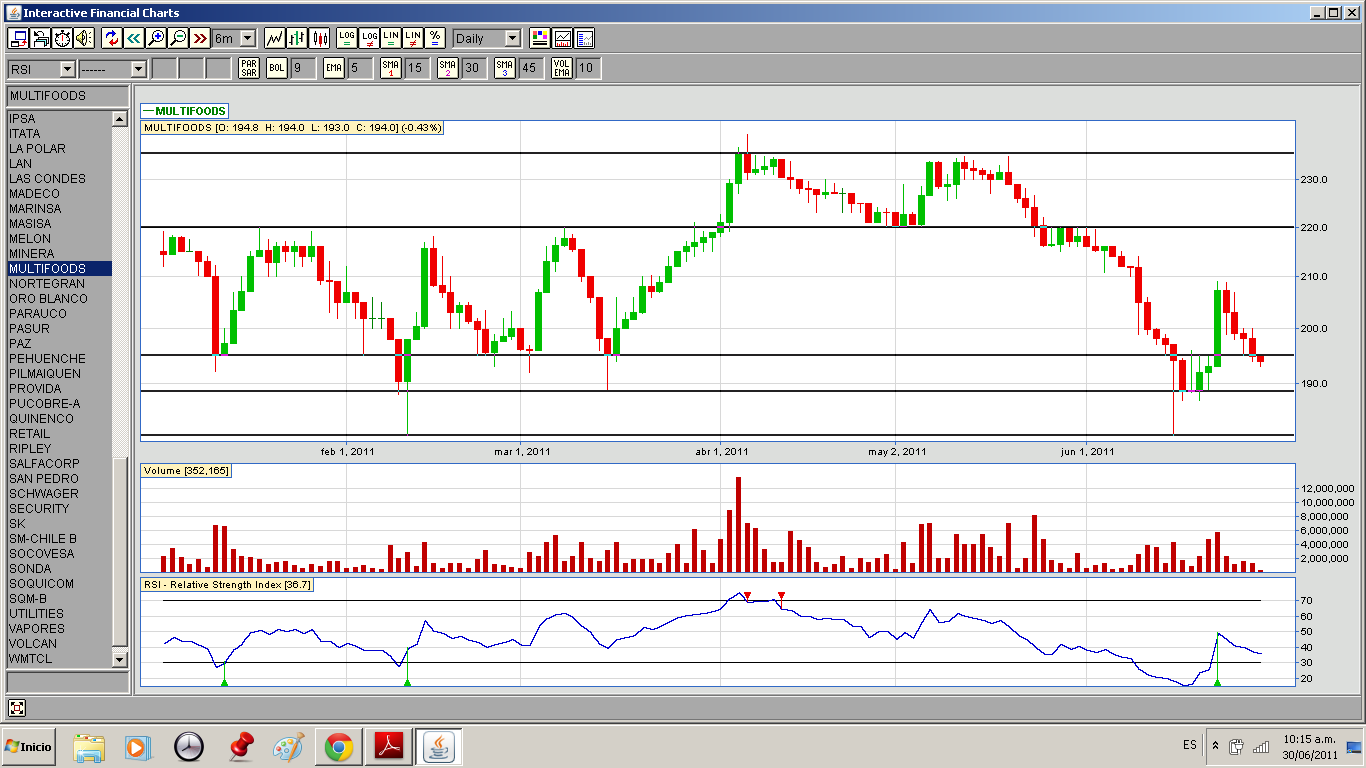Toggle the VOL EMA indicator
This screenshot has width=1366, height=768.
(x=562, y=68)
